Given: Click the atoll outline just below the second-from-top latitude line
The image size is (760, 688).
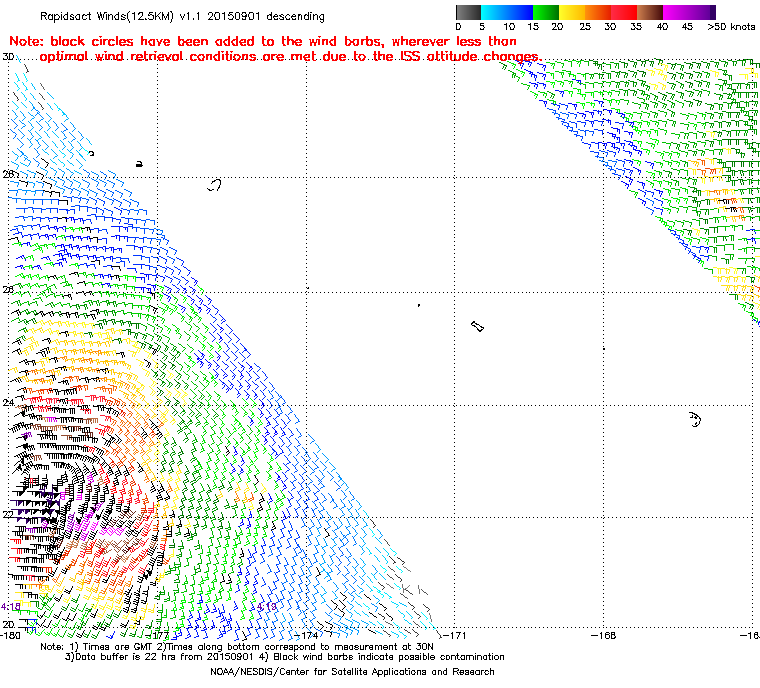Looking at the screenshot, I should click(214, 185).
